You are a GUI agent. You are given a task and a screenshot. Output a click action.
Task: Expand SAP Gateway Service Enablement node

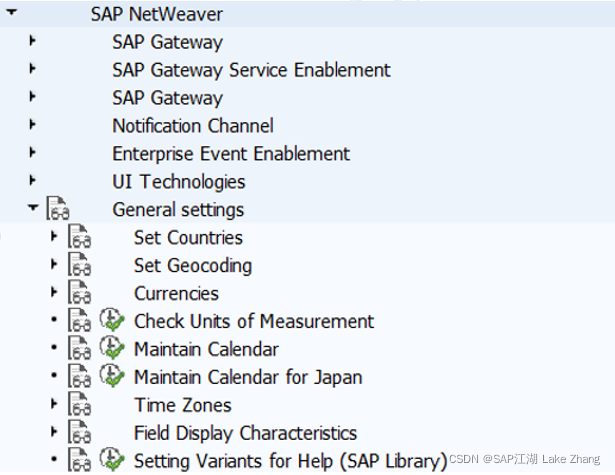[x=33, y=68]
